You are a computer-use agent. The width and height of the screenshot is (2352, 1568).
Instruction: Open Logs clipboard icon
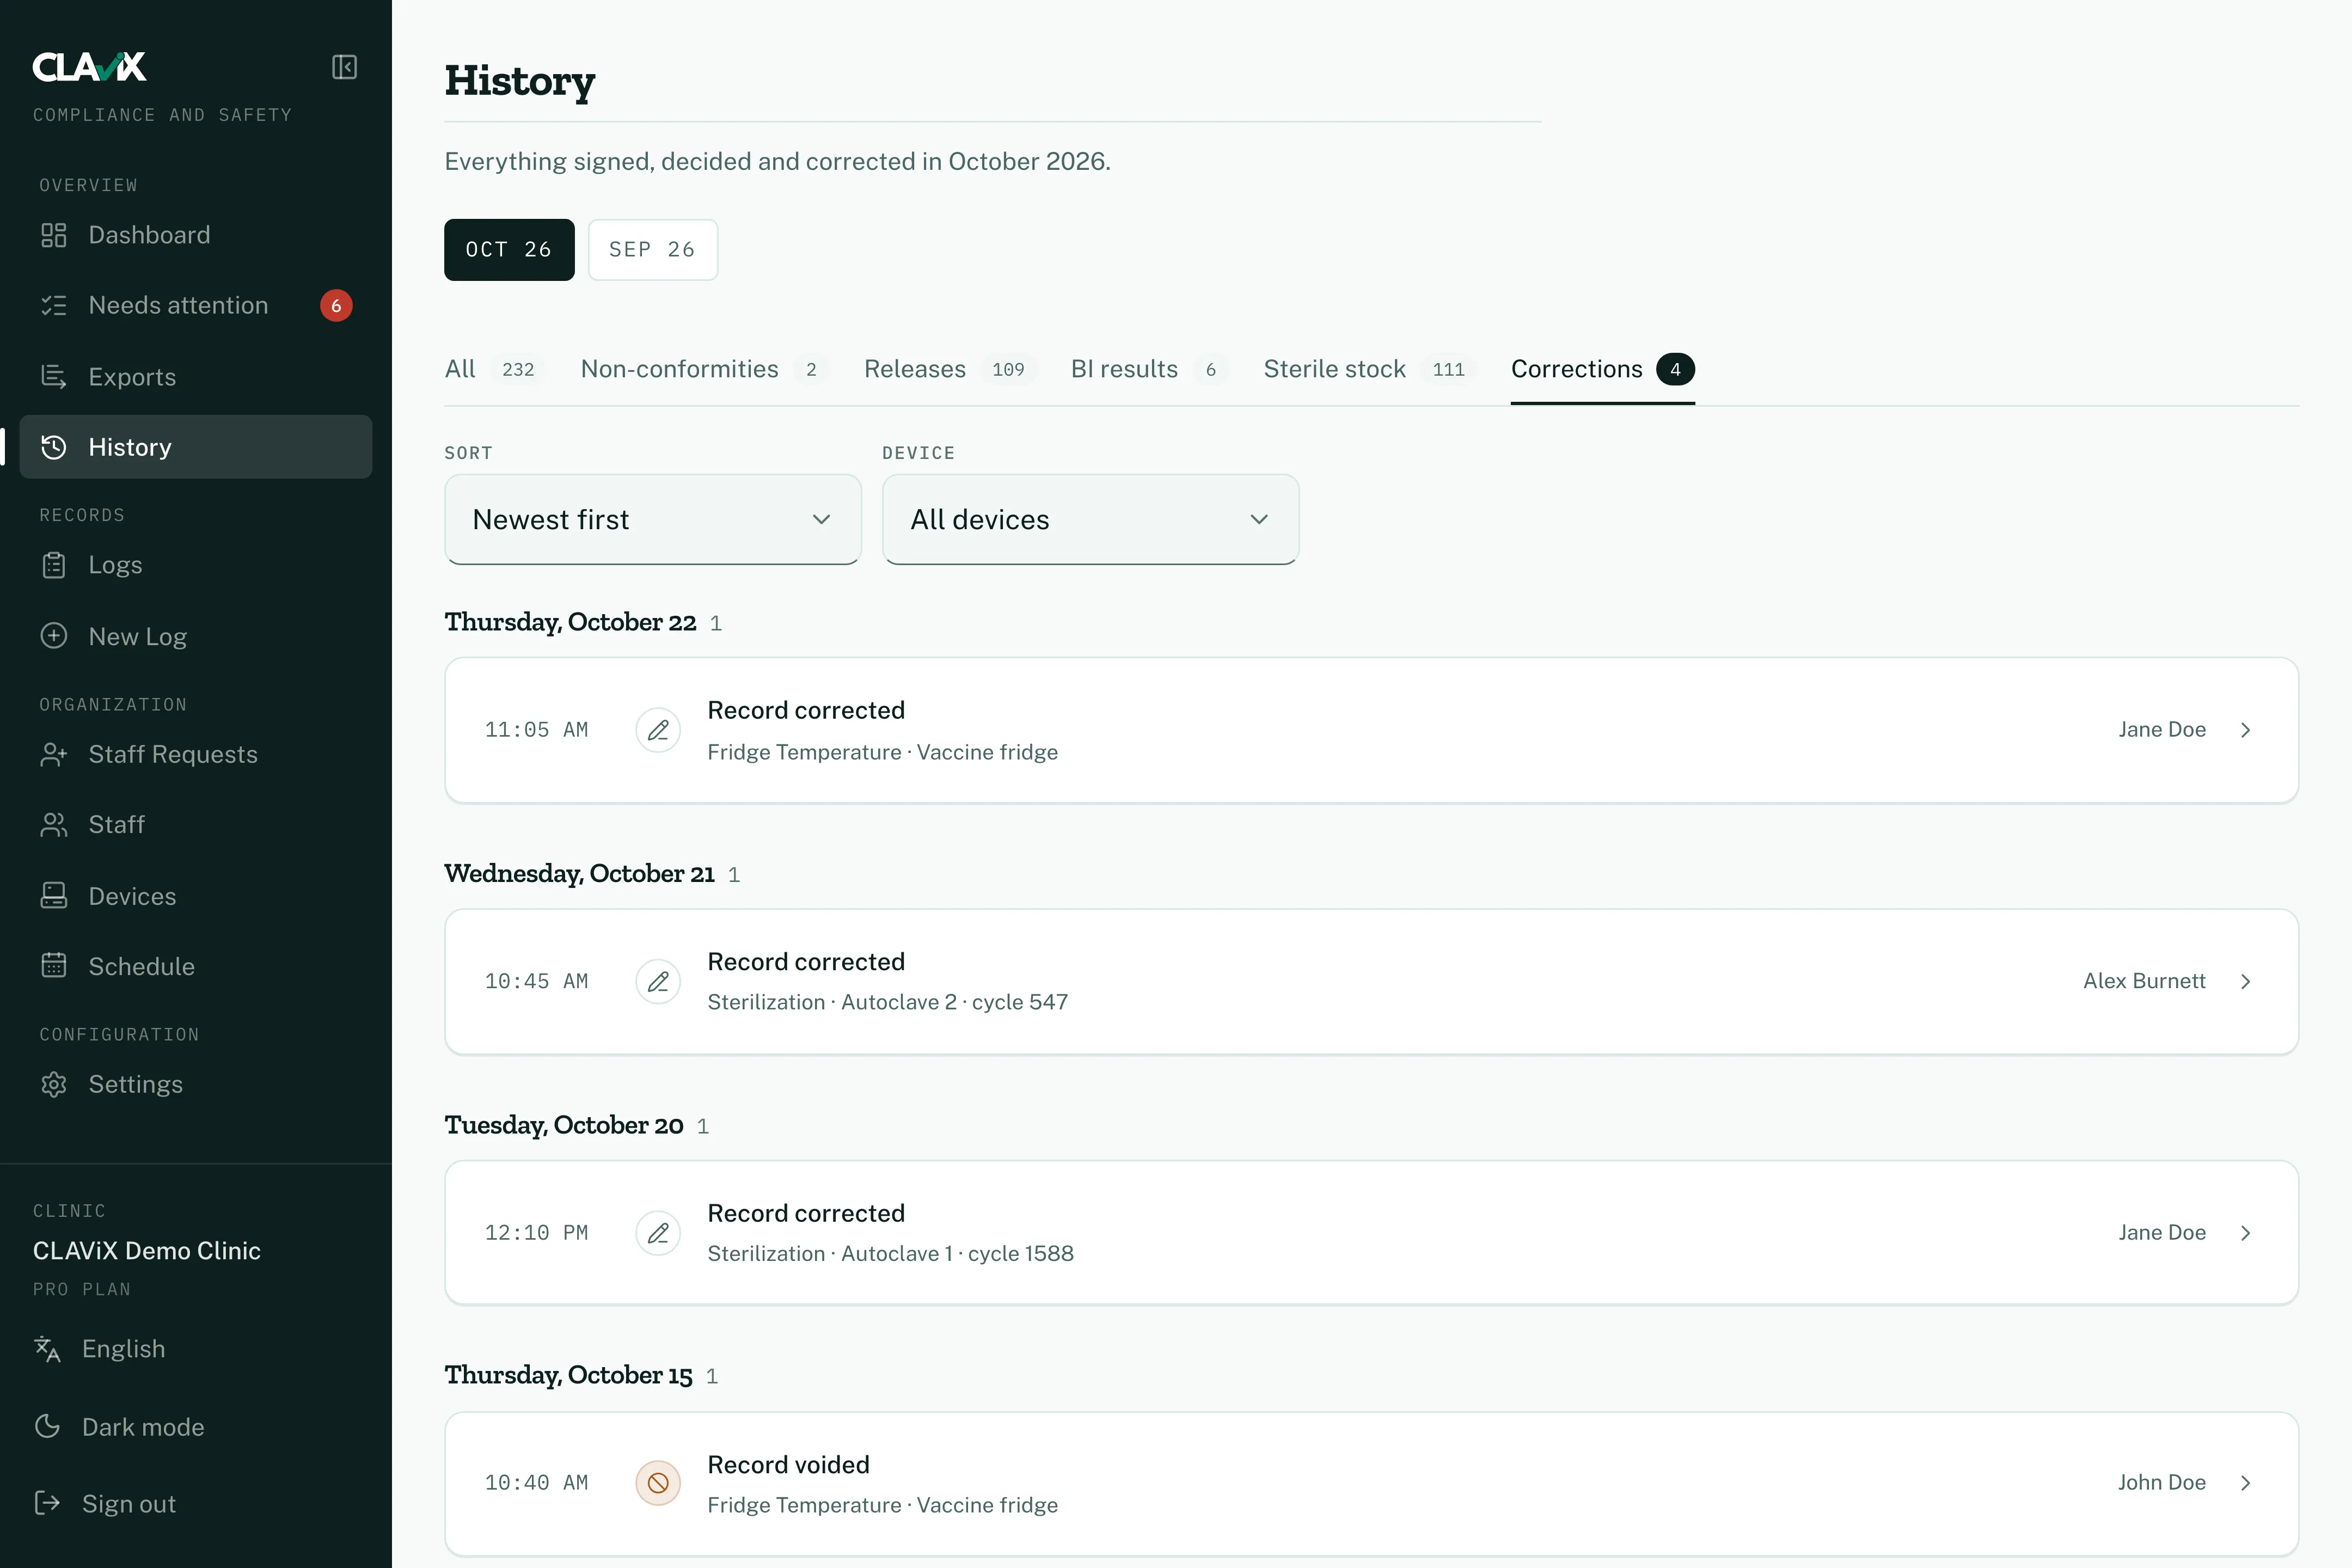pos(54,565)
